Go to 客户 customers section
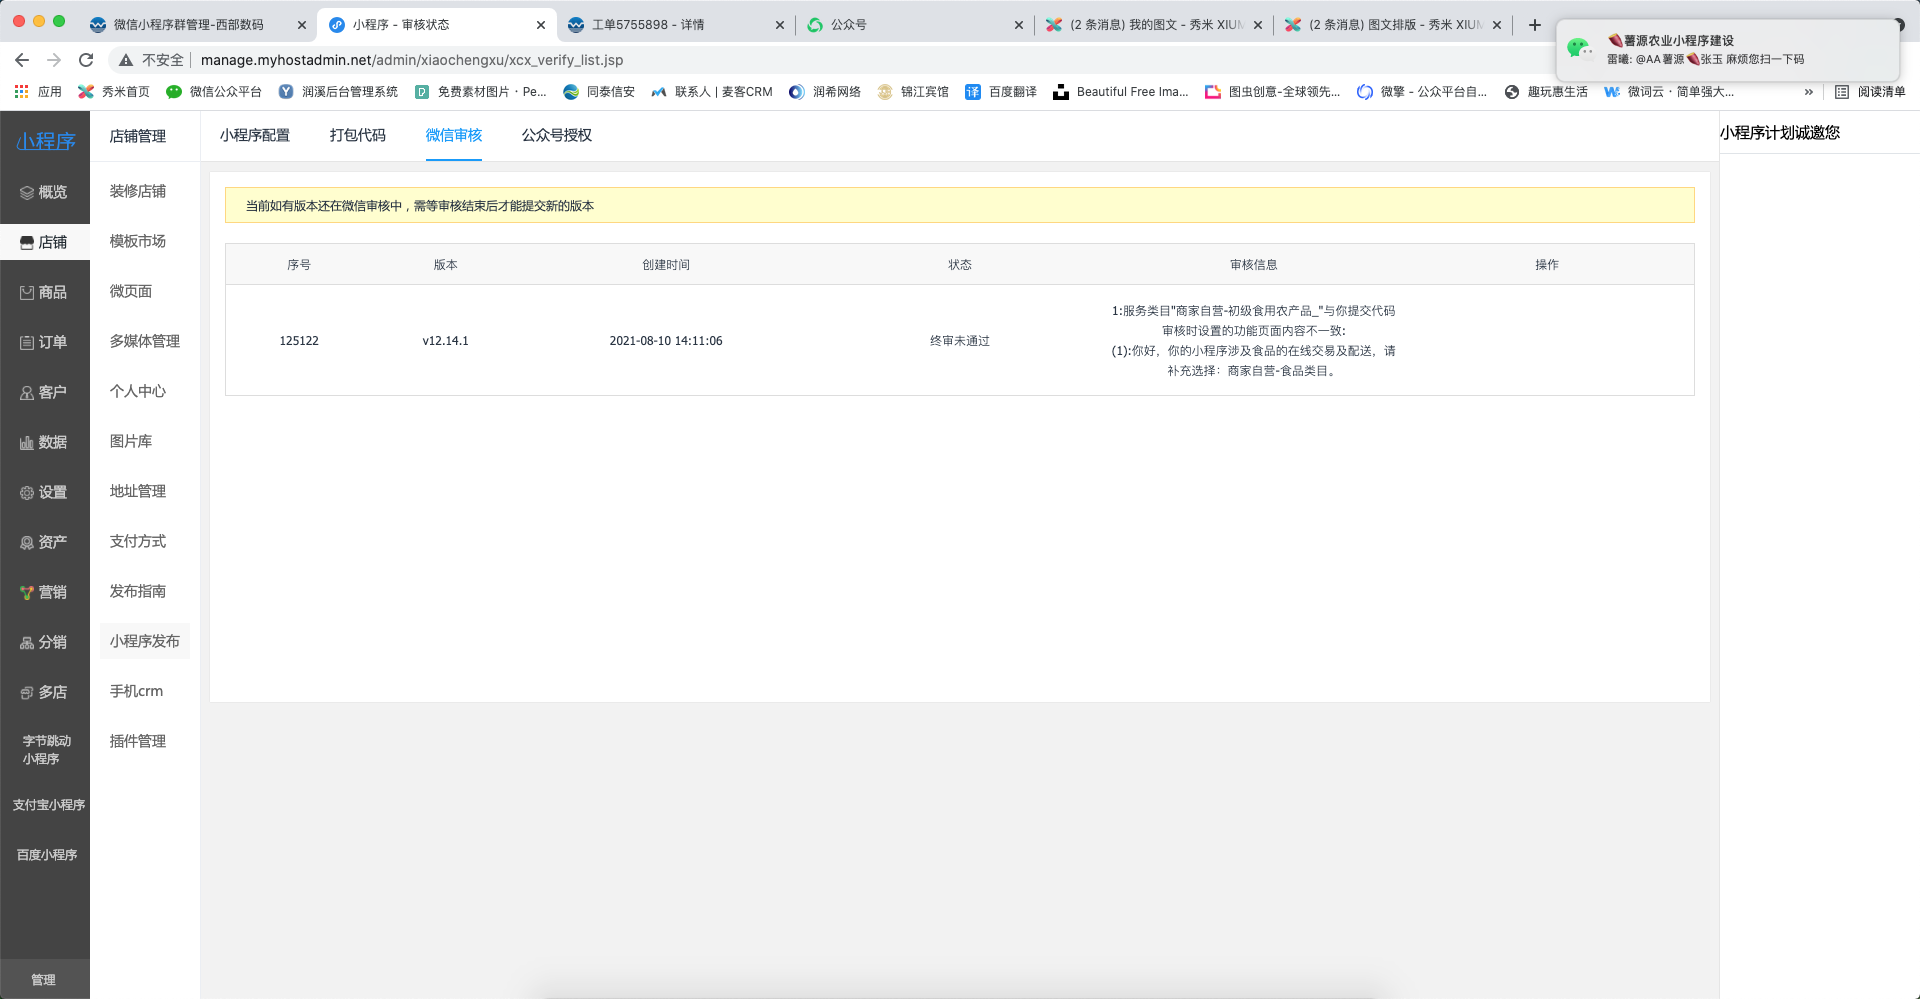 (x=44, y=392)
